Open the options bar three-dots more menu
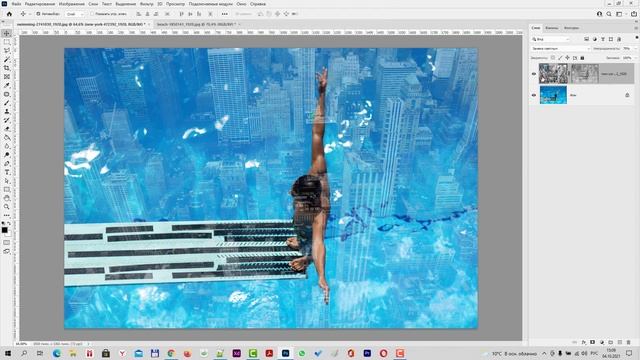The width and height of the screenshot is (640, 360). pos(224,14)
